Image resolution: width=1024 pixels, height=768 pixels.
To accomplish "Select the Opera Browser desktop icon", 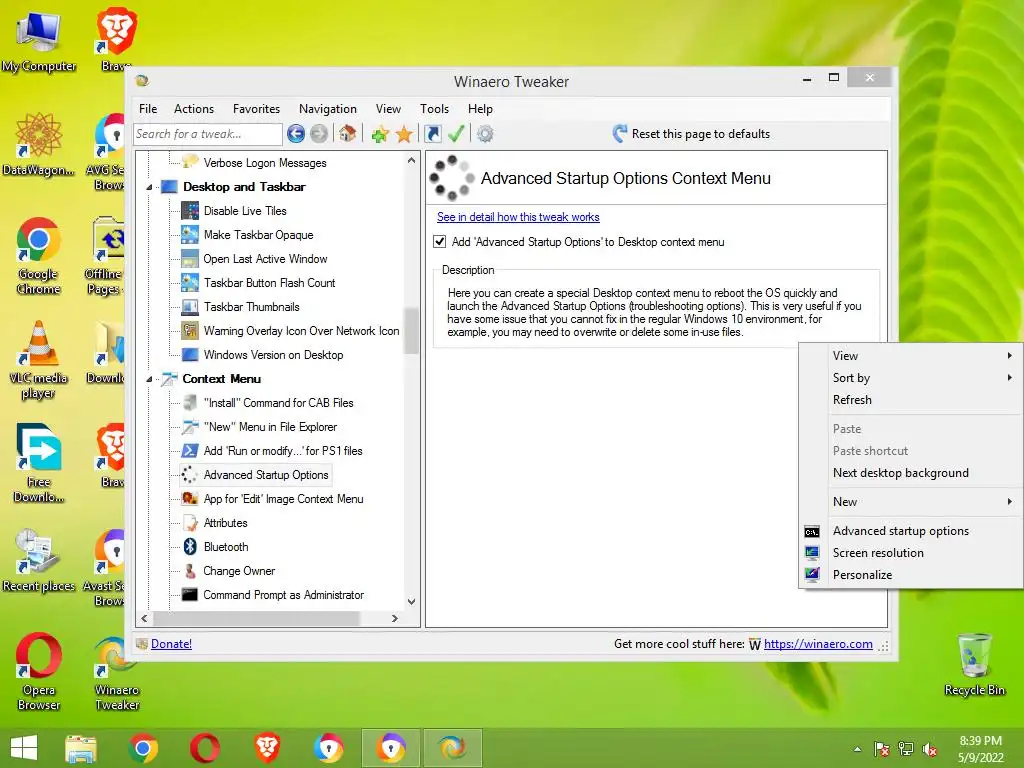I will 39,671.
